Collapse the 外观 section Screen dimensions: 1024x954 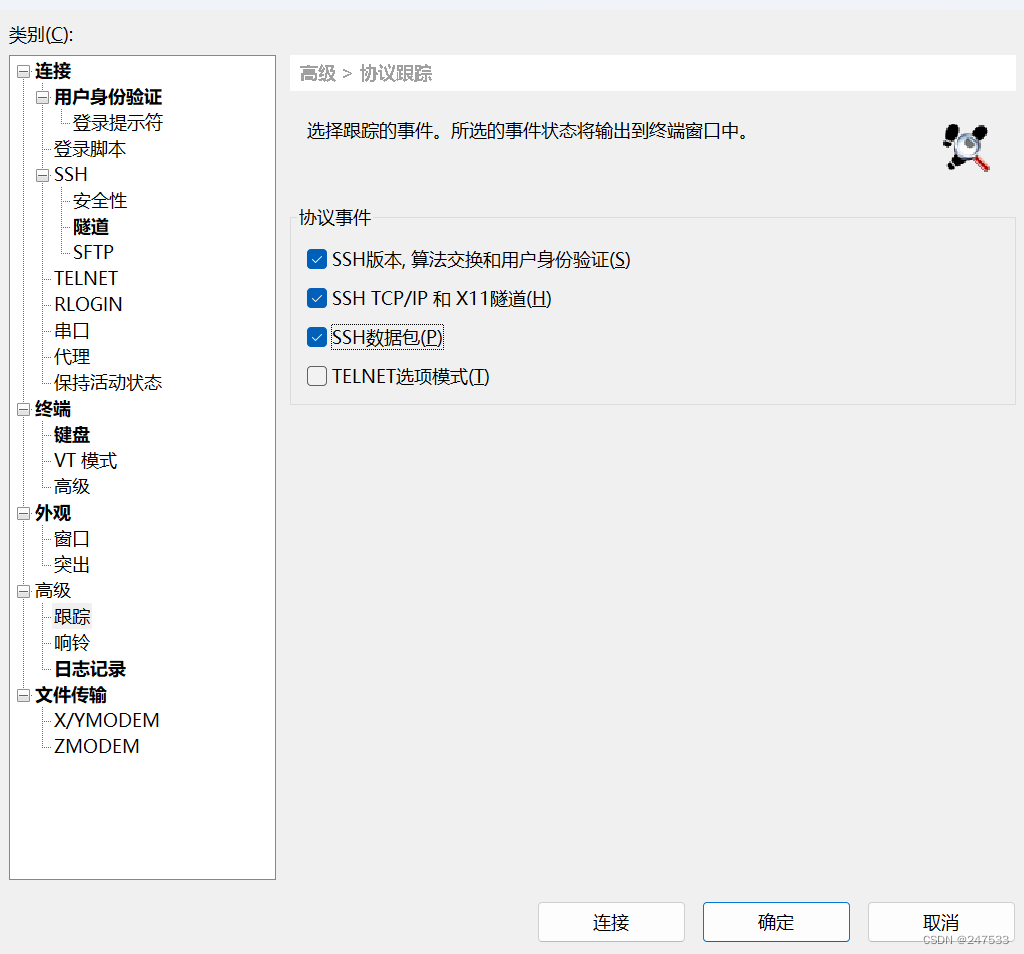click(x=22, y=512)
